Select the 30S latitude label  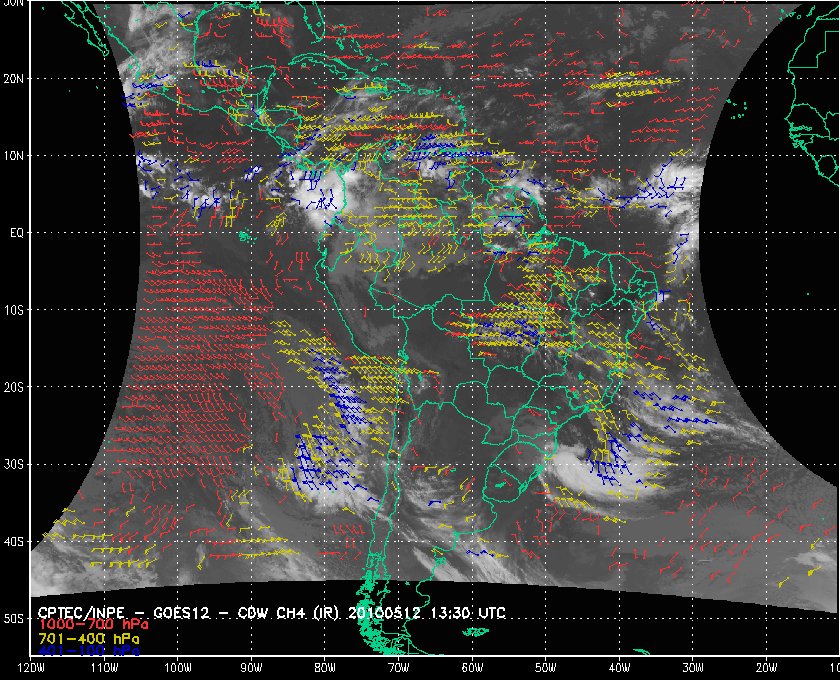point(13,464)
